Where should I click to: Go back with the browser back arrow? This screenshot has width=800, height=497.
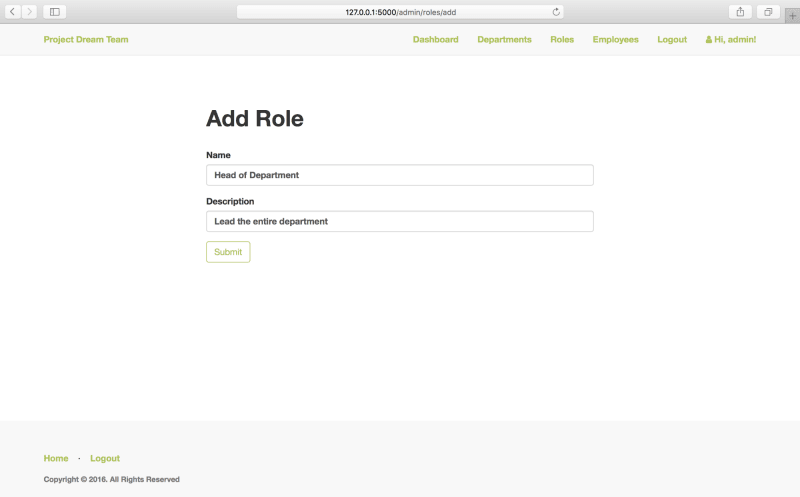(13, 12)
